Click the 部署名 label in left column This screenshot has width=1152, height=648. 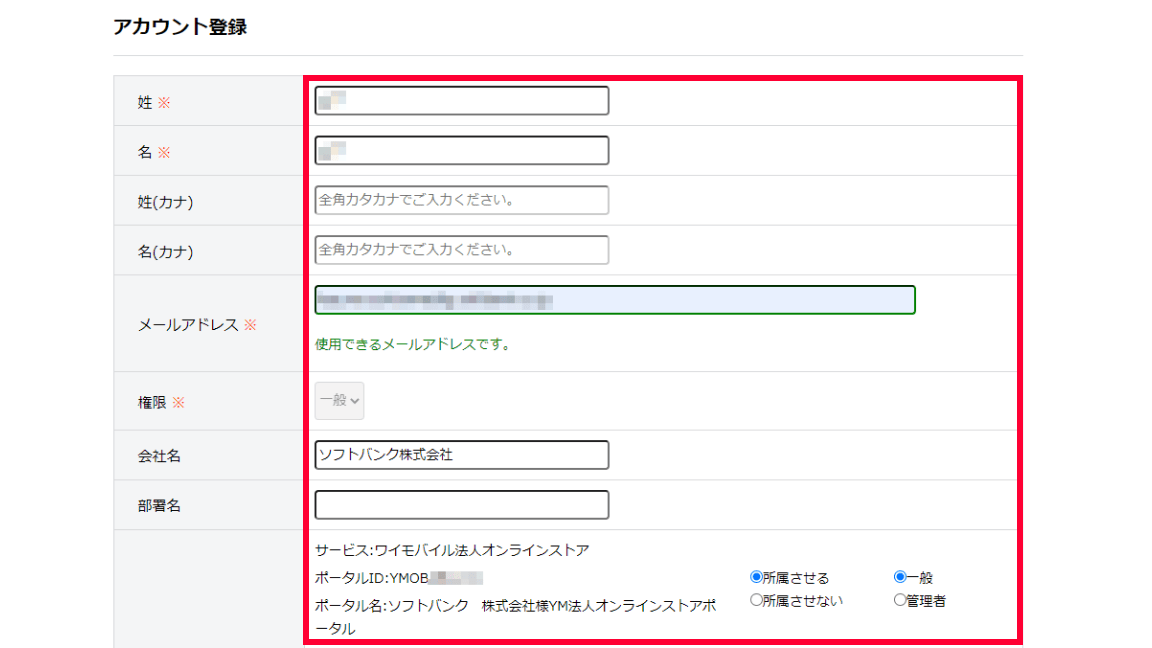point(159,506)
